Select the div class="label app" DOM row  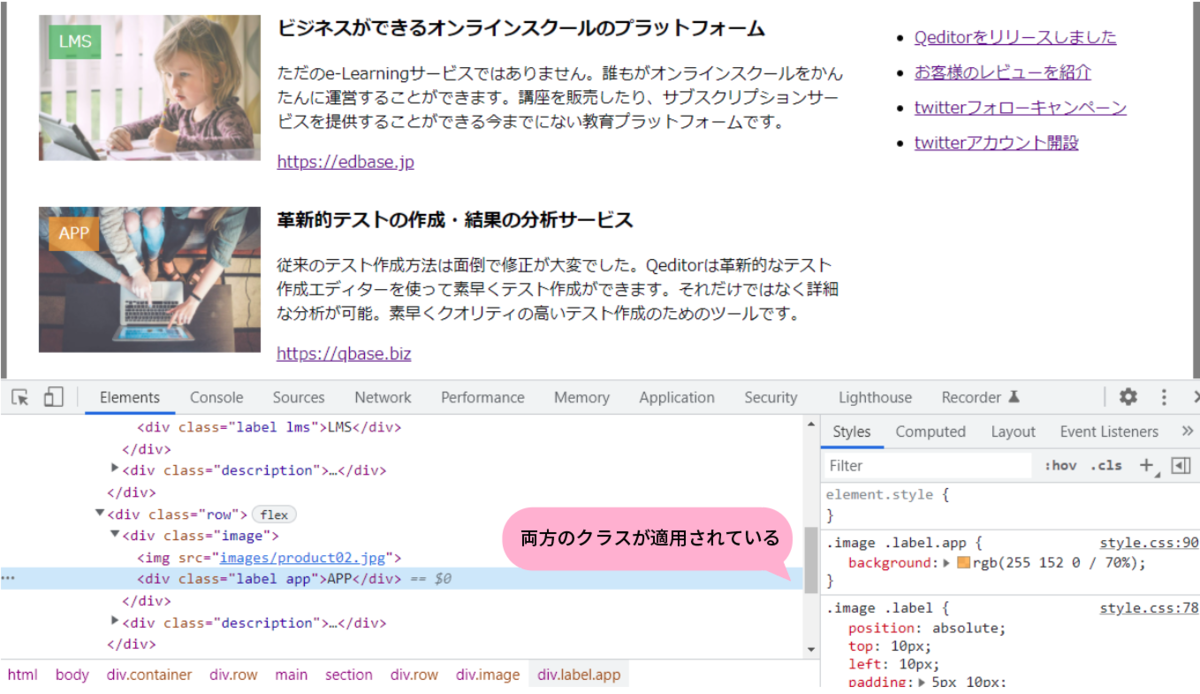tap(400, 578)
